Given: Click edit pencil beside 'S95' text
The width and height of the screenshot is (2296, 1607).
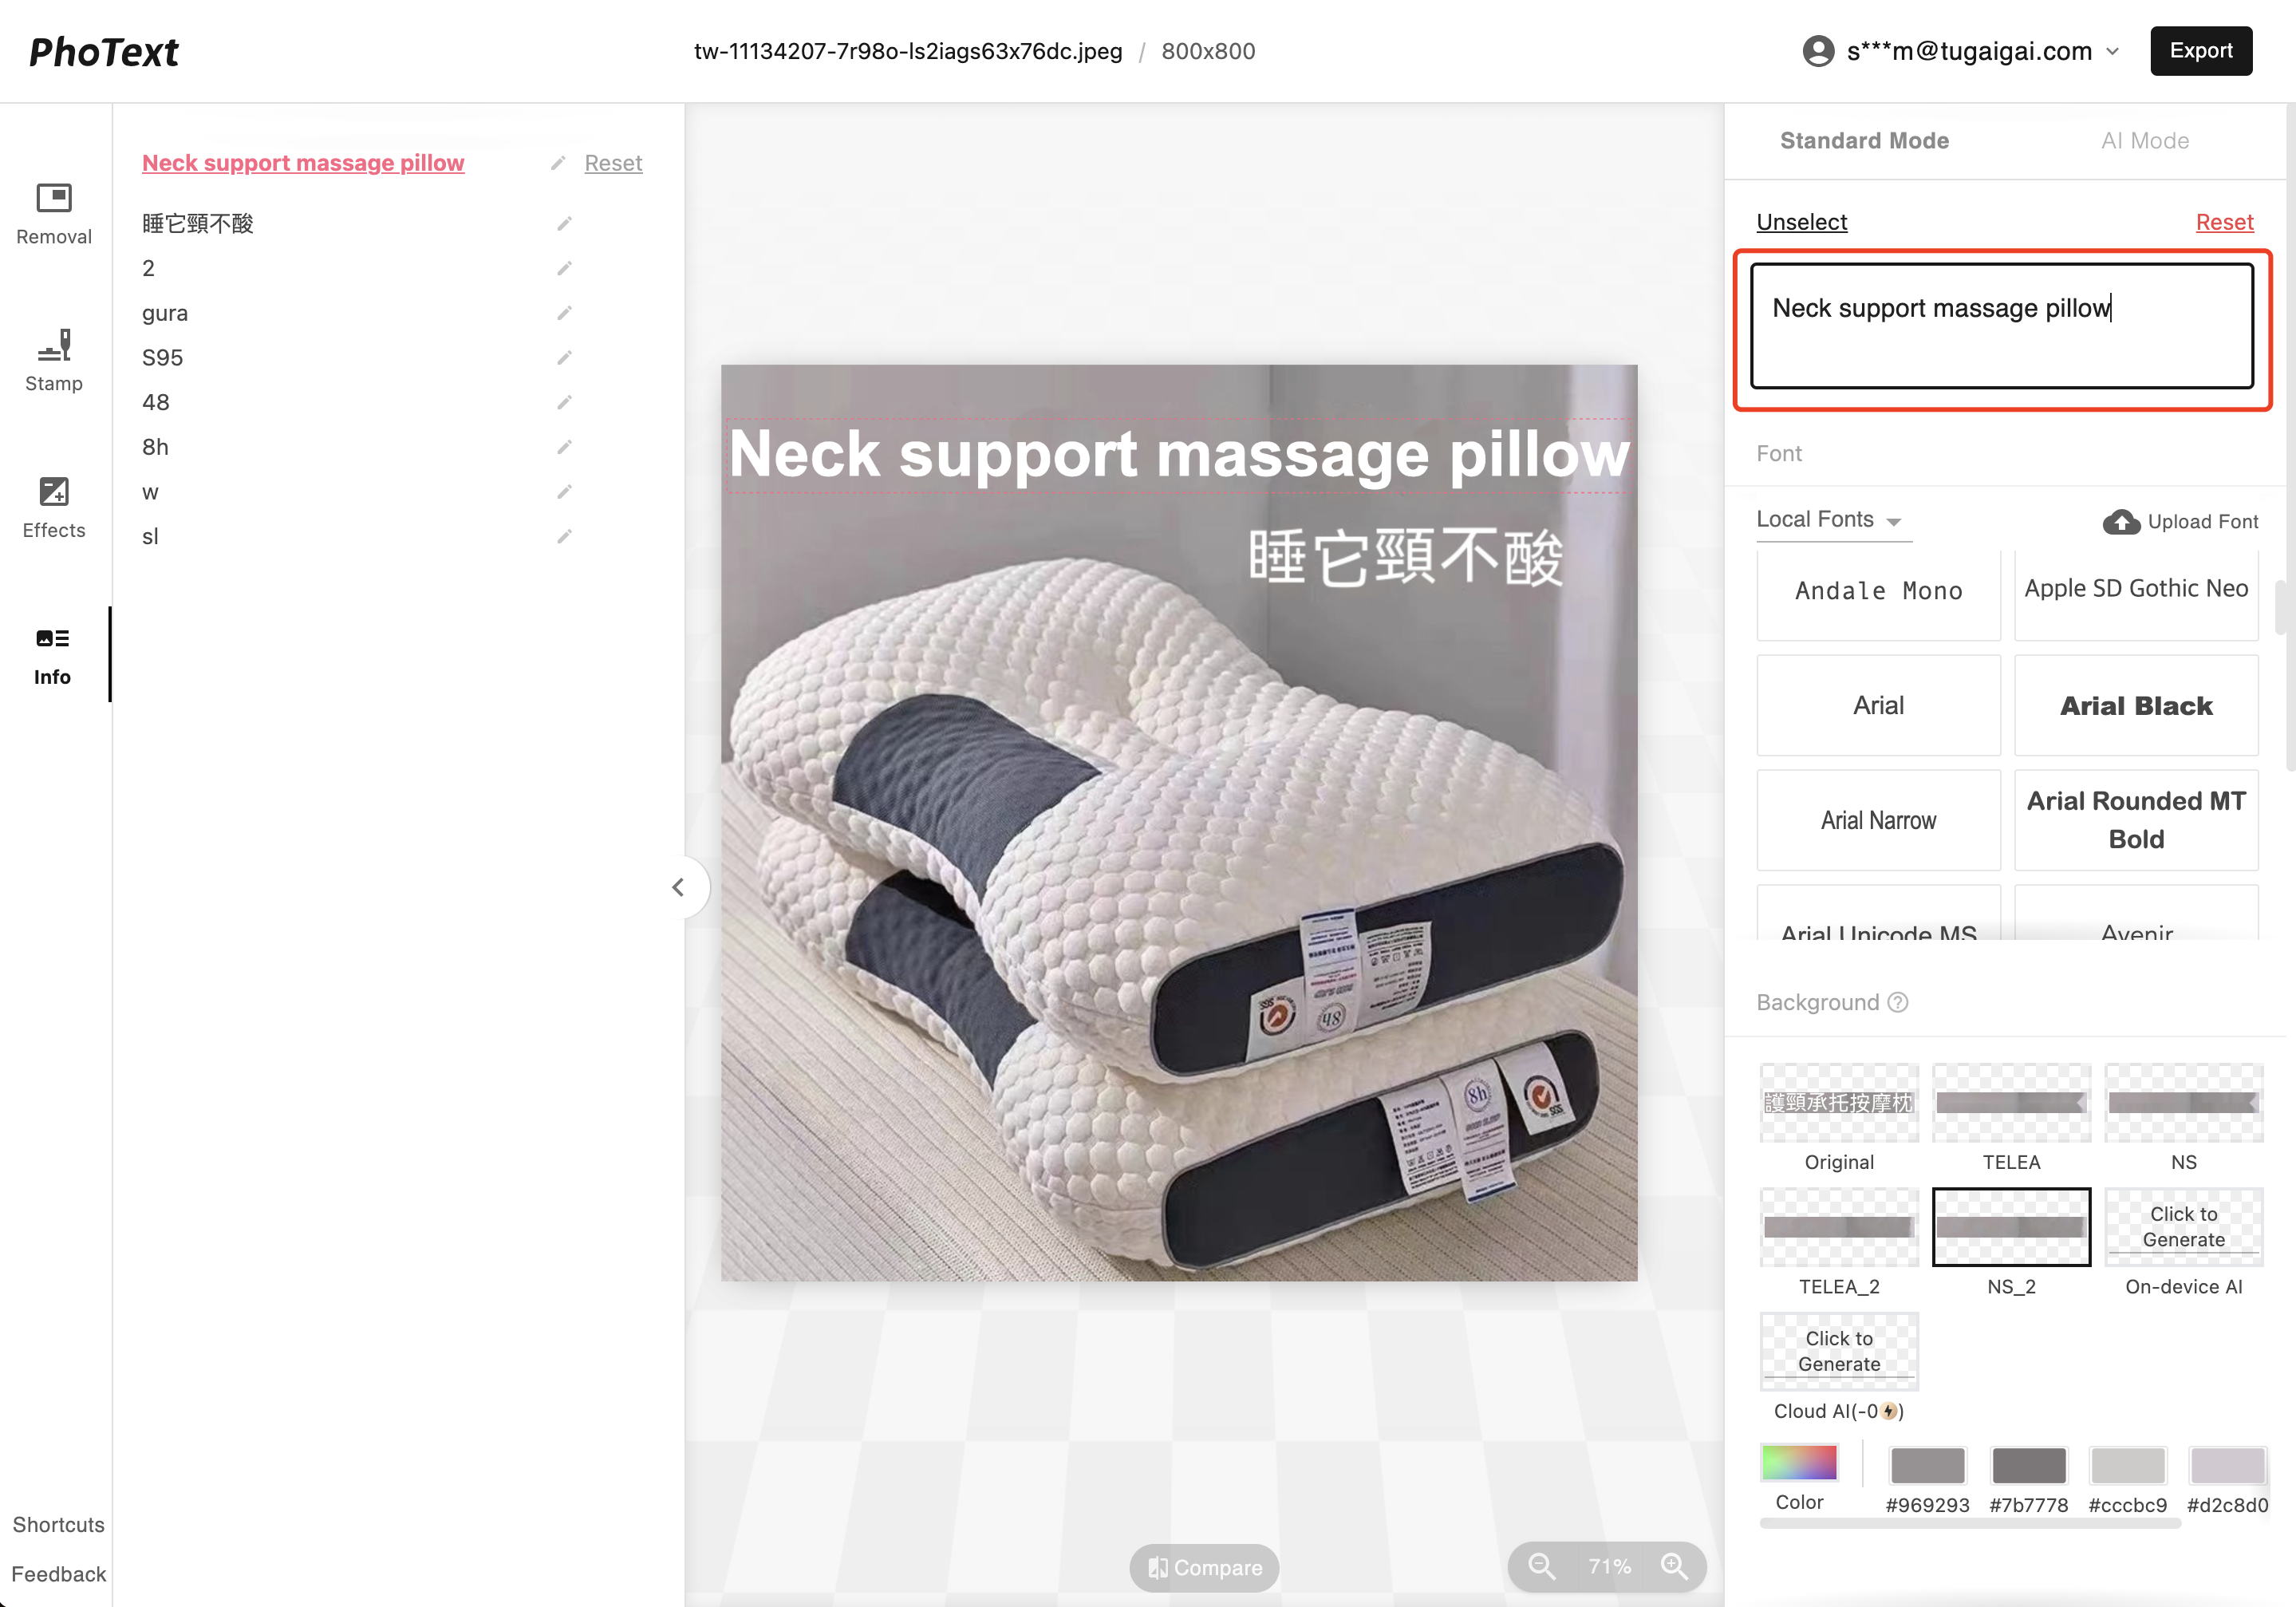Looking at the screenshot, I should [564, 358].
